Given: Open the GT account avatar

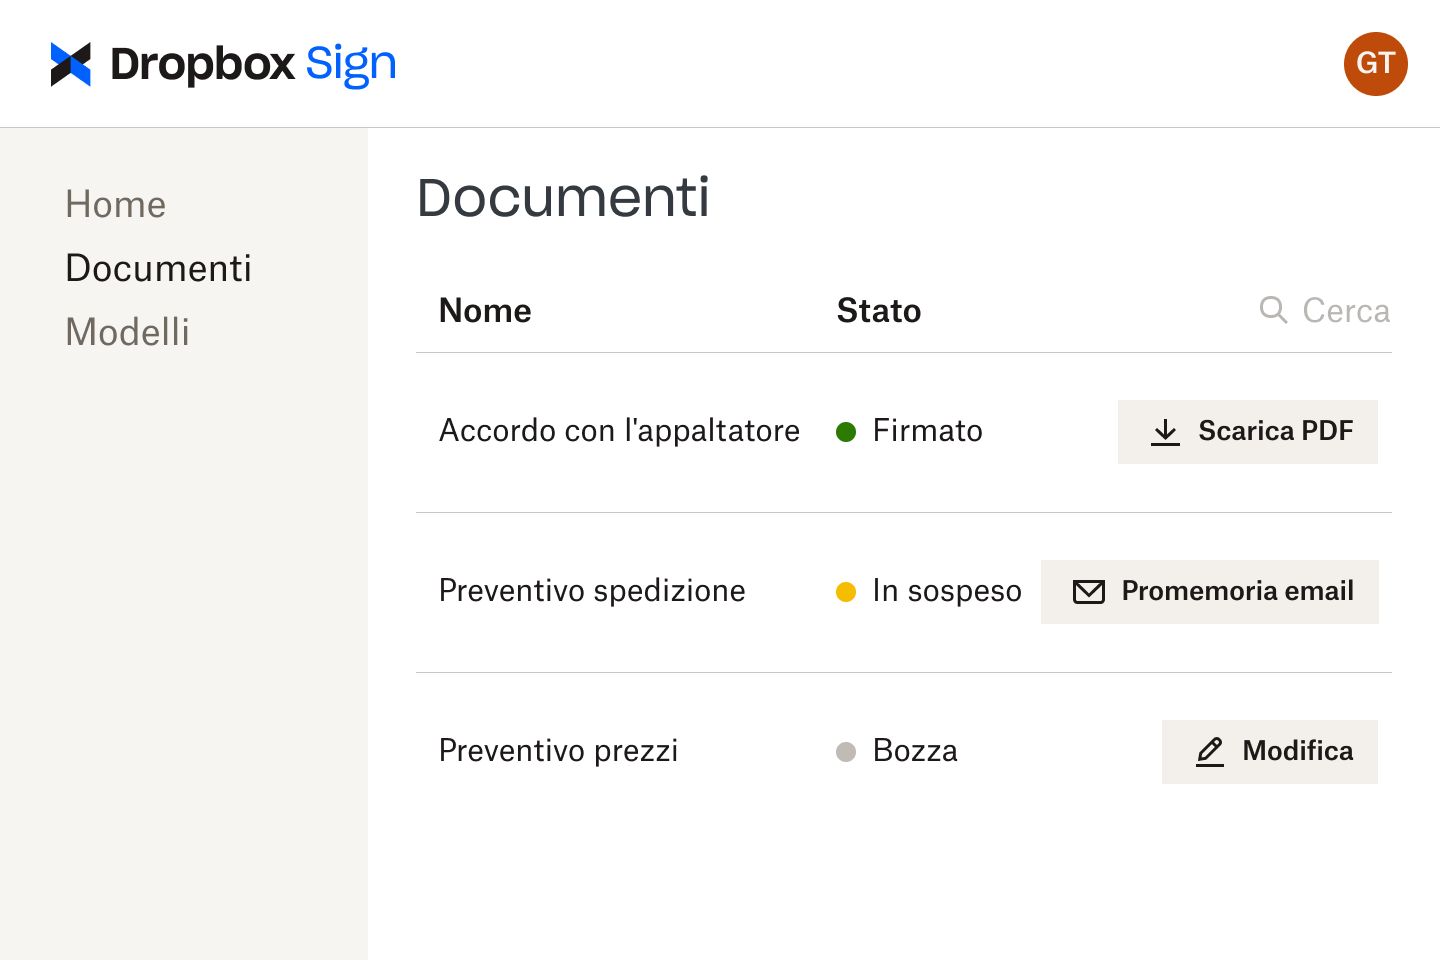Looking at the screenshot, I should coord(1375,64).
